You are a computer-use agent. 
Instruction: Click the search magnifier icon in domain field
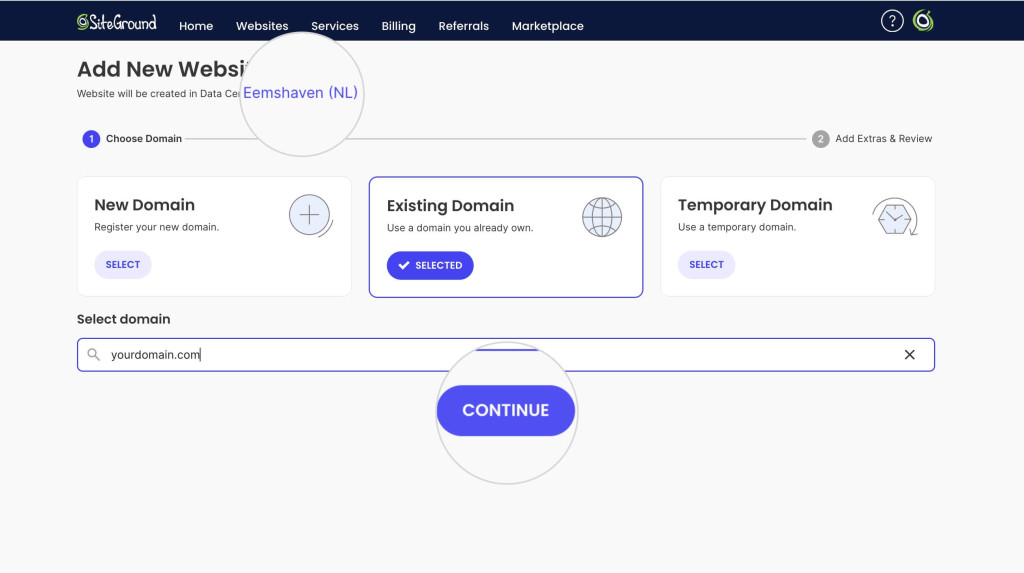(94, 354)
